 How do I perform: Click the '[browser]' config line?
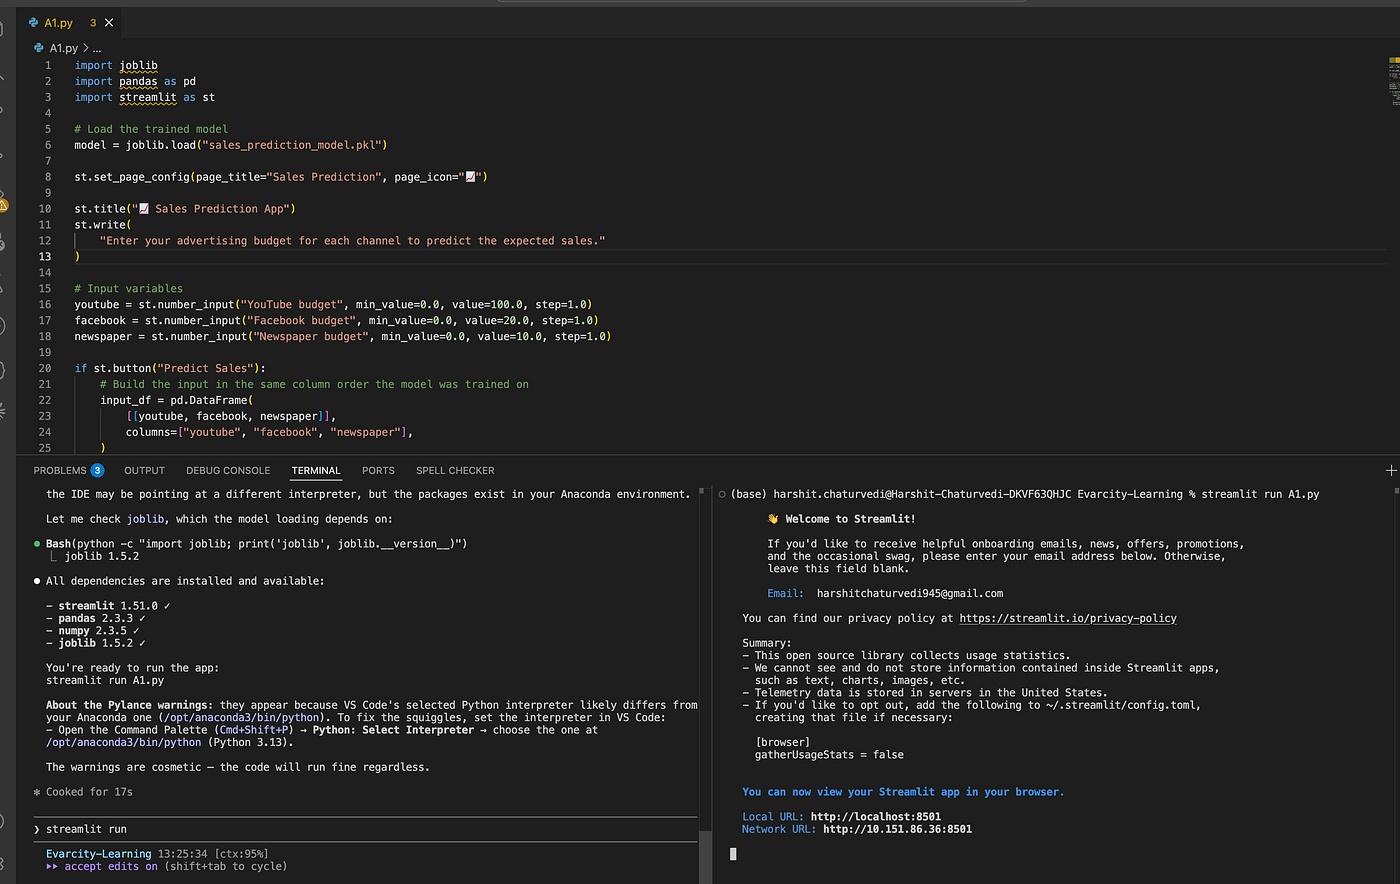pos(783,742)
